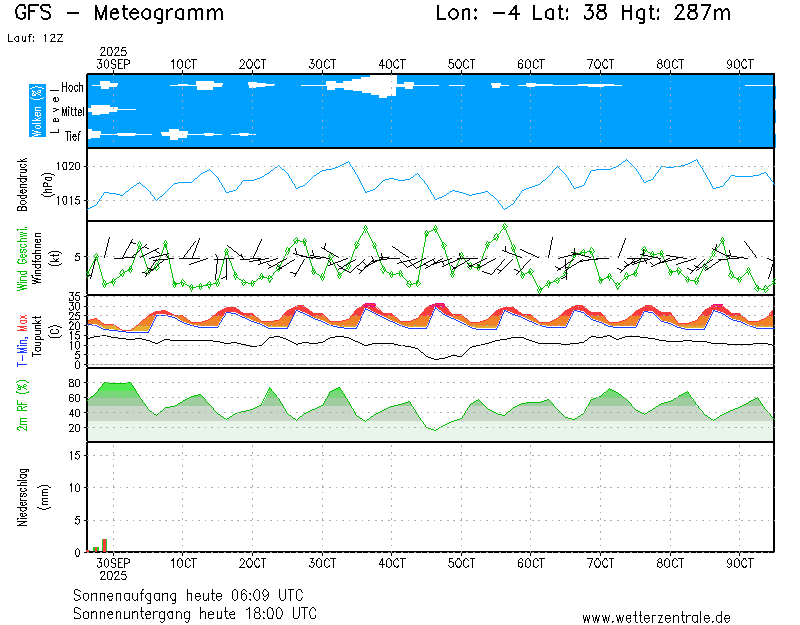
Task: Click the 1015 pressure tick value
Action: tap(68, 201)
